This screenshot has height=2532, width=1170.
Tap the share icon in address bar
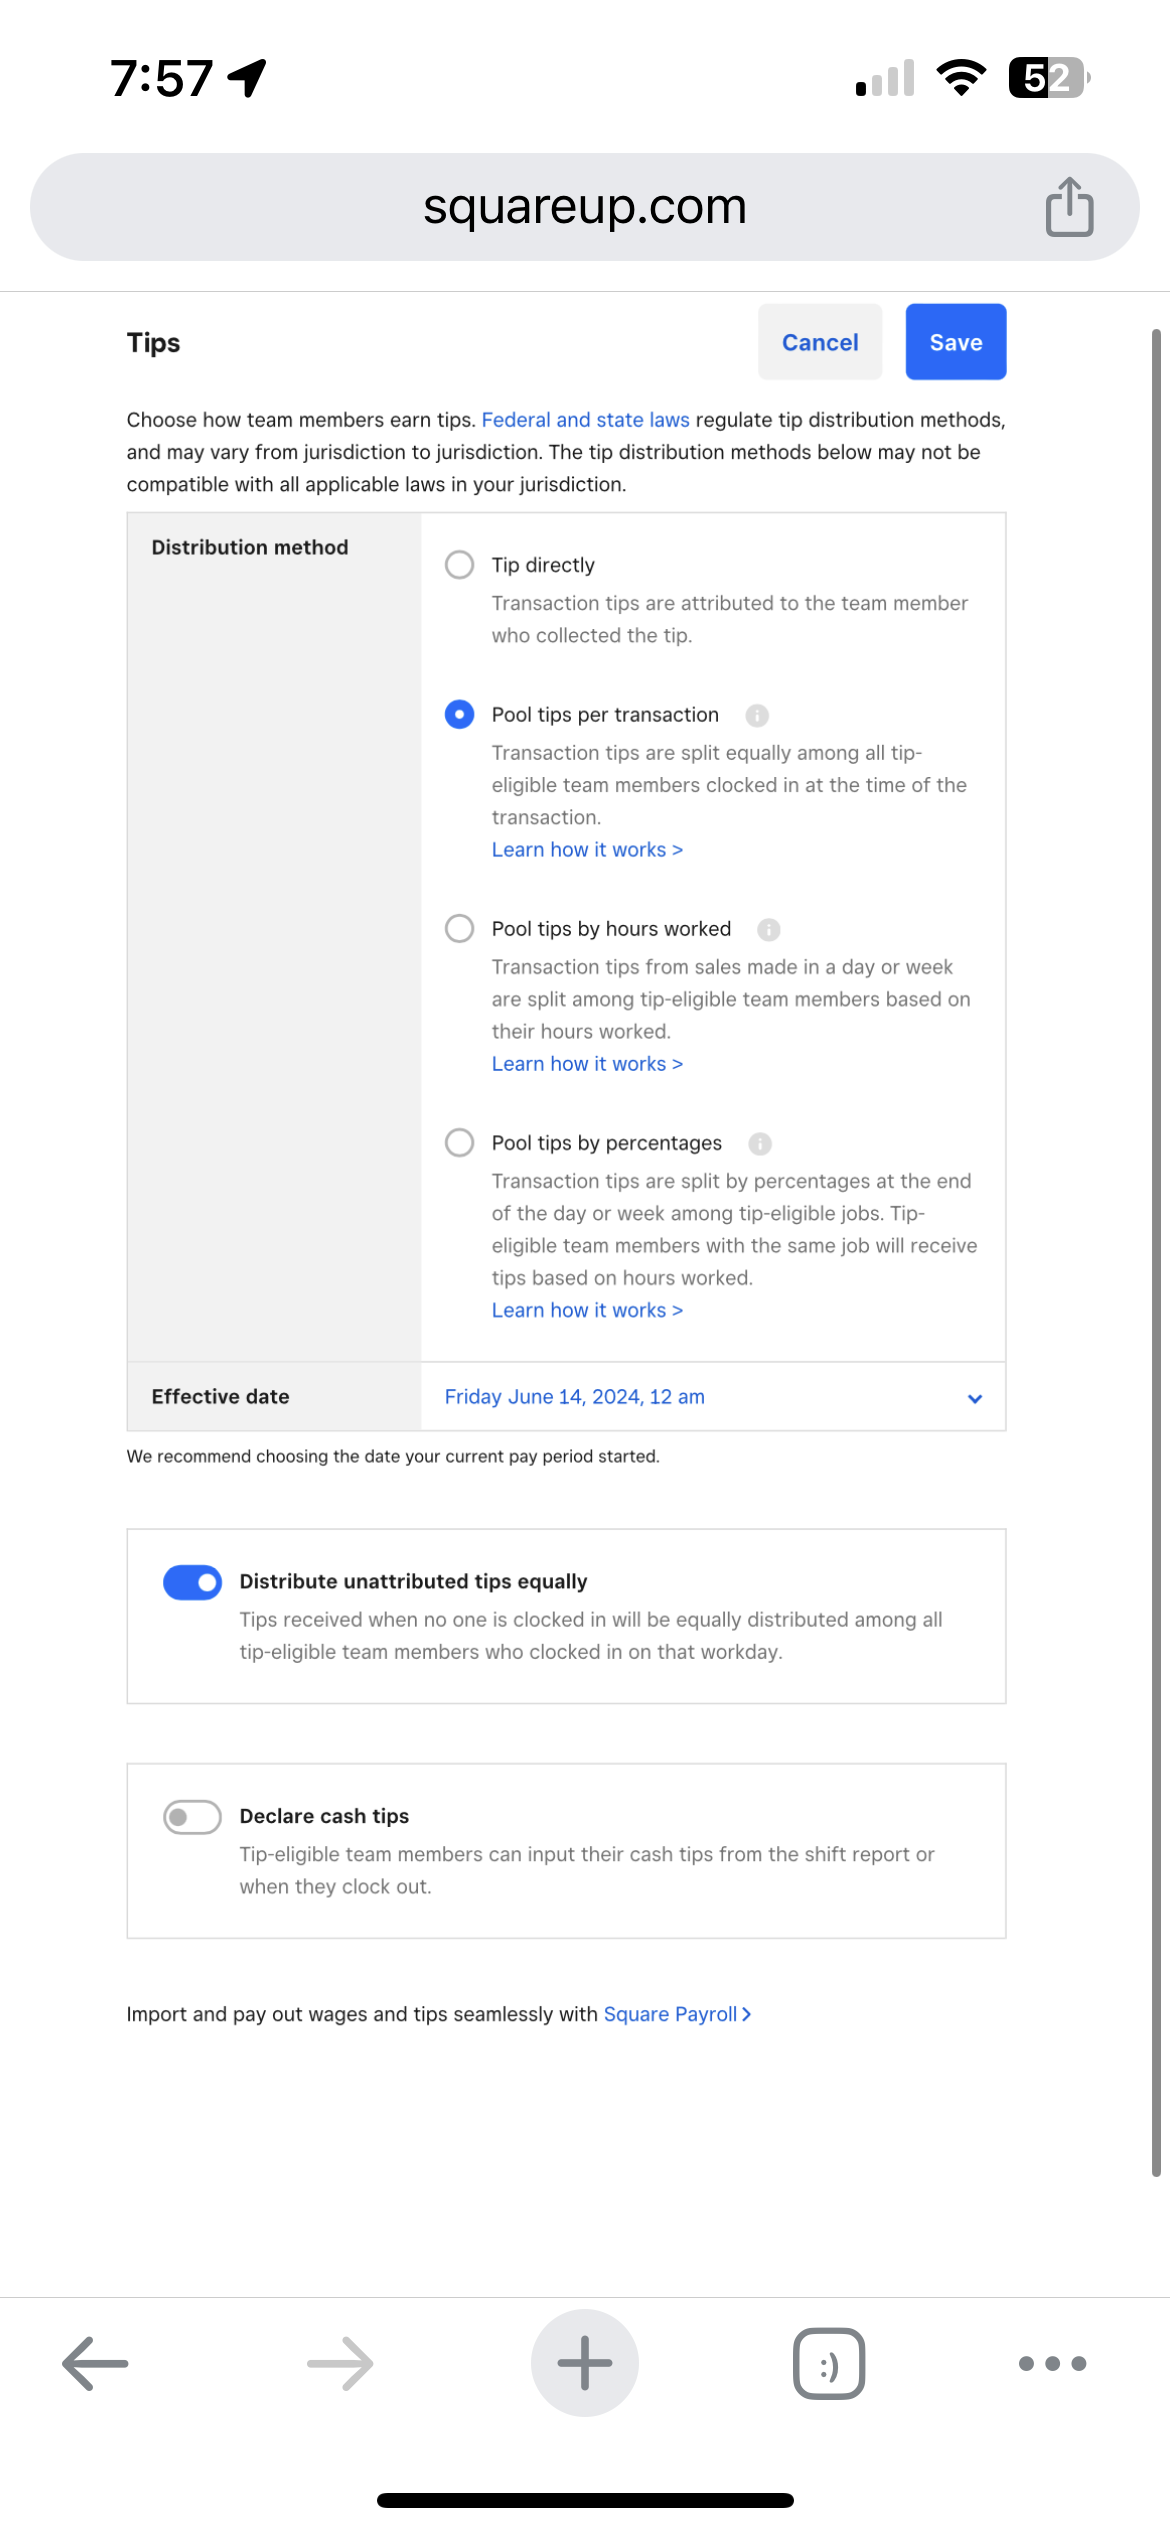click(x=1069, y=207)
